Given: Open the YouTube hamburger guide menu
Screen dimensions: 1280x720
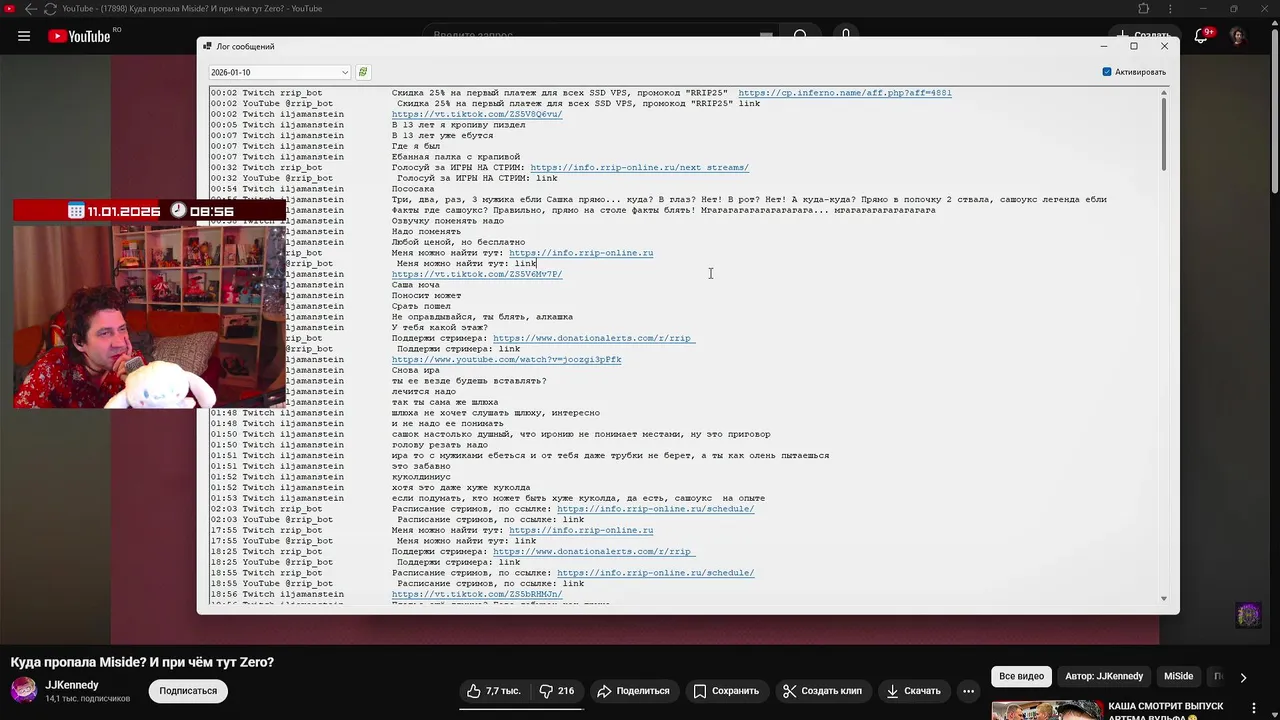Looking at the screenshot, I should [24, 36].
